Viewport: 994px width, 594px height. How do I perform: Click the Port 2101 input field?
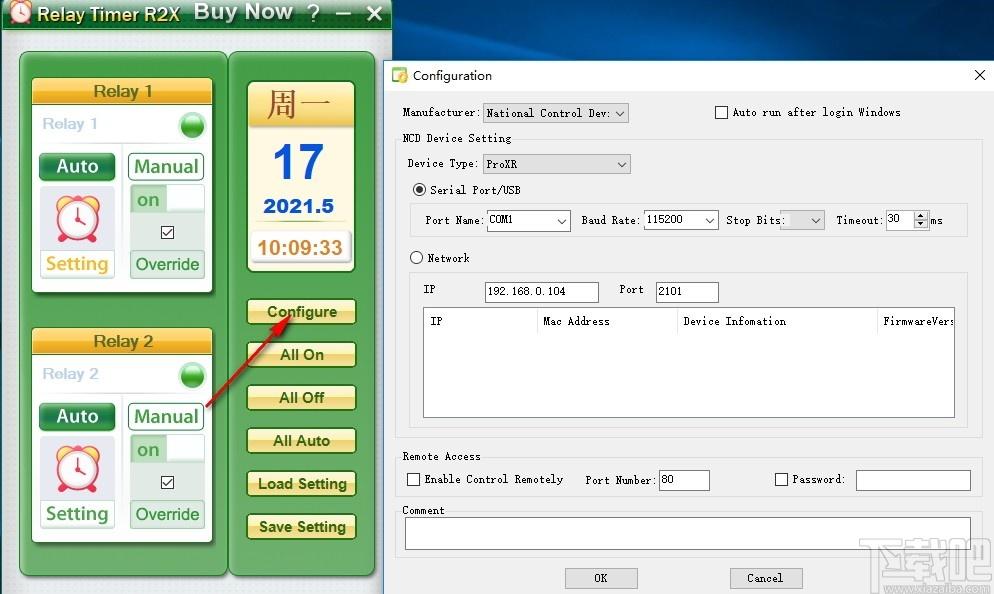pyautogui.click(x=687, y=292)
